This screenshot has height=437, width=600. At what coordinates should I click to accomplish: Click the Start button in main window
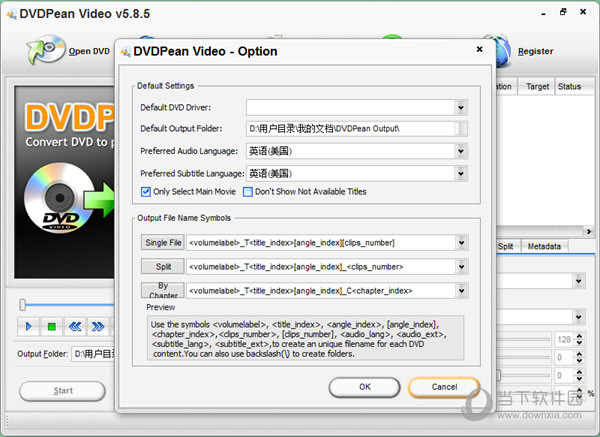pos(62,391)
